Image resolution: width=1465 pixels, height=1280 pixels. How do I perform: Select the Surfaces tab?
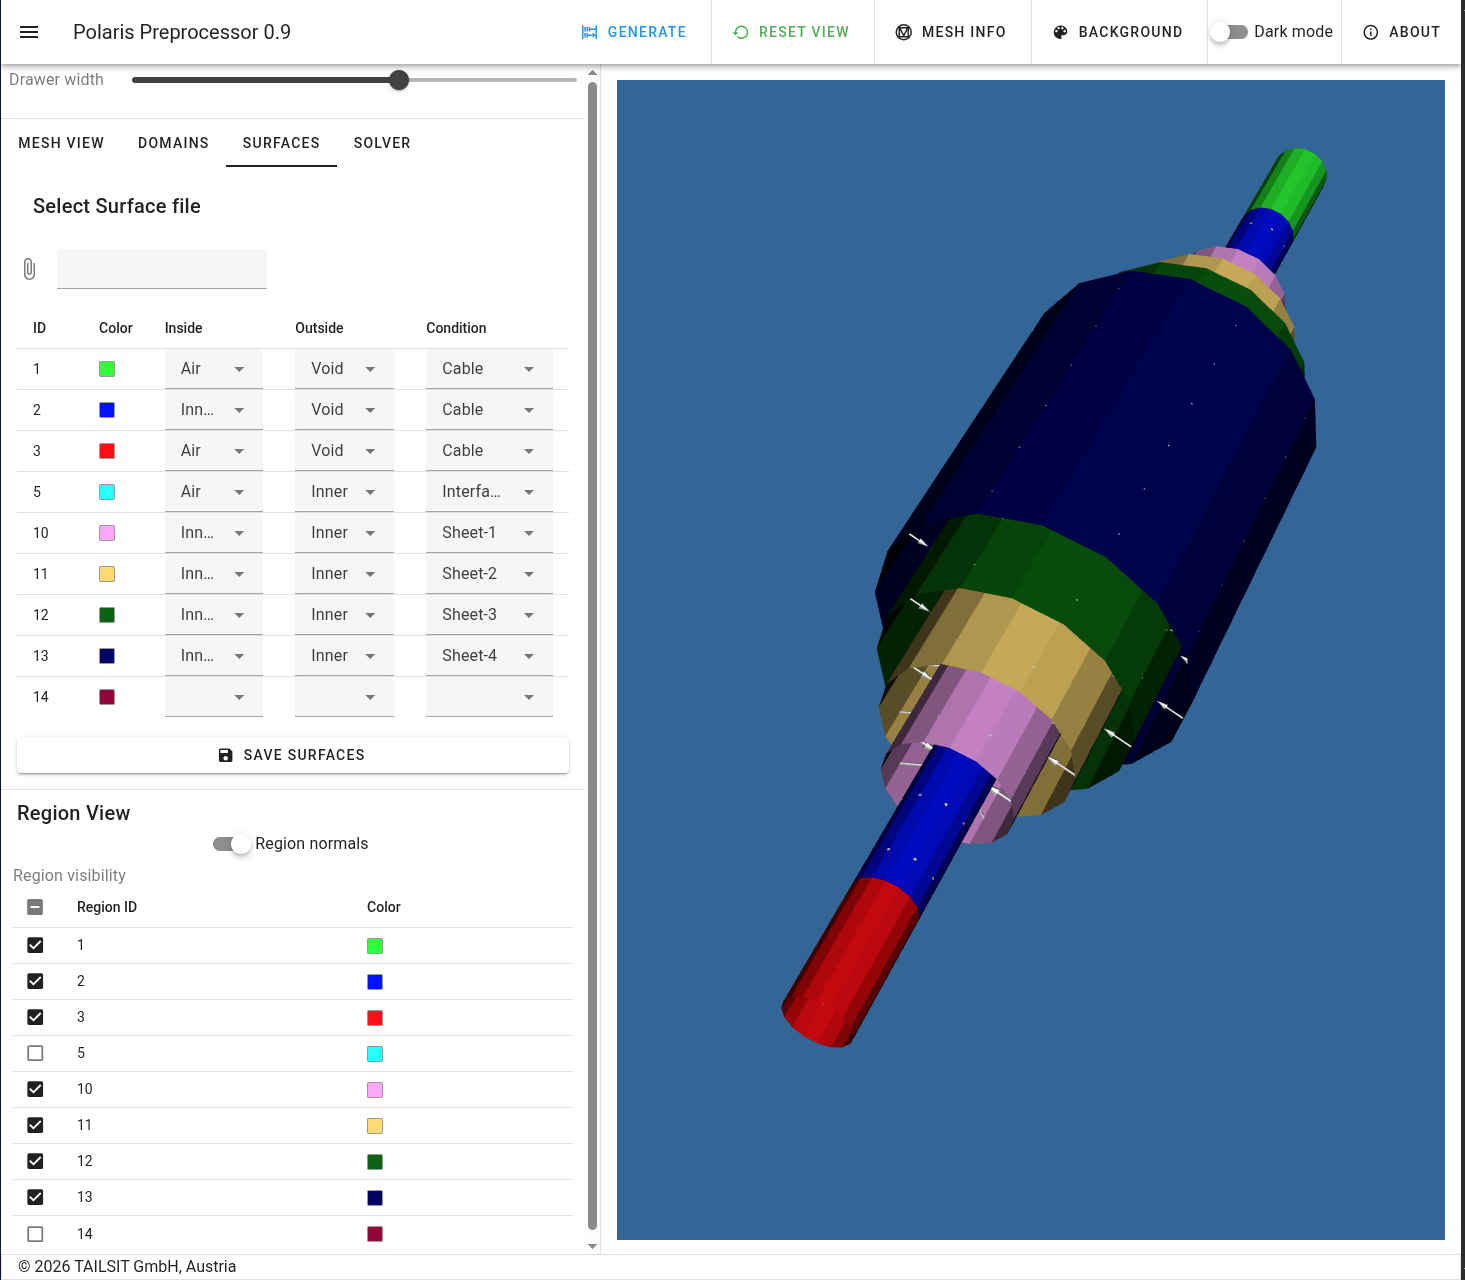tap(281, 143)
